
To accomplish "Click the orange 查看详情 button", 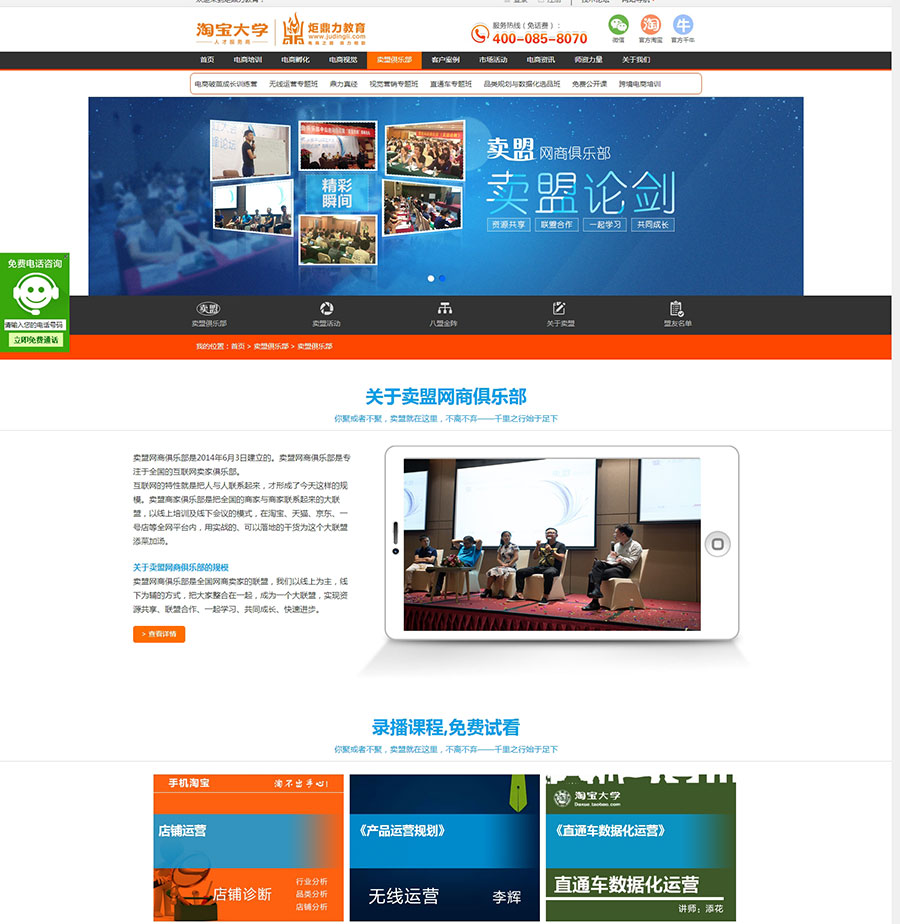I will 159,634.
